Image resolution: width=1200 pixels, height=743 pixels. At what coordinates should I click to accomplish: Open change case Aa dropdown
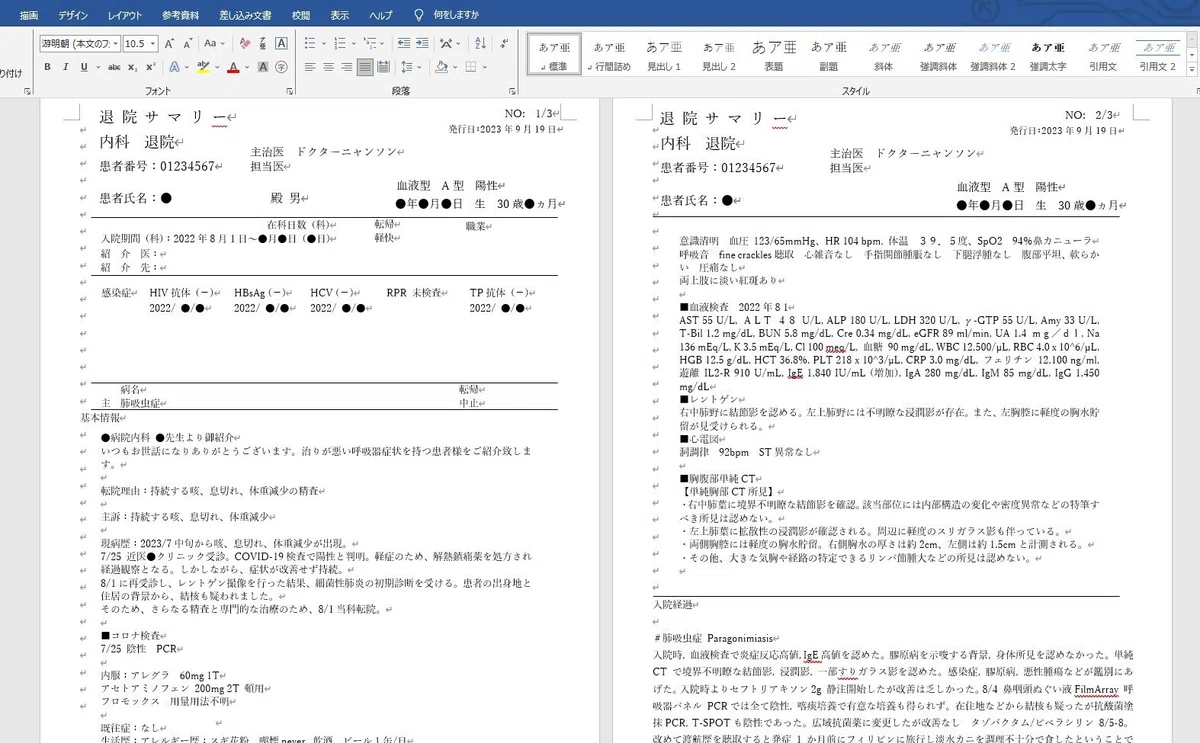[x=214, y=44]
